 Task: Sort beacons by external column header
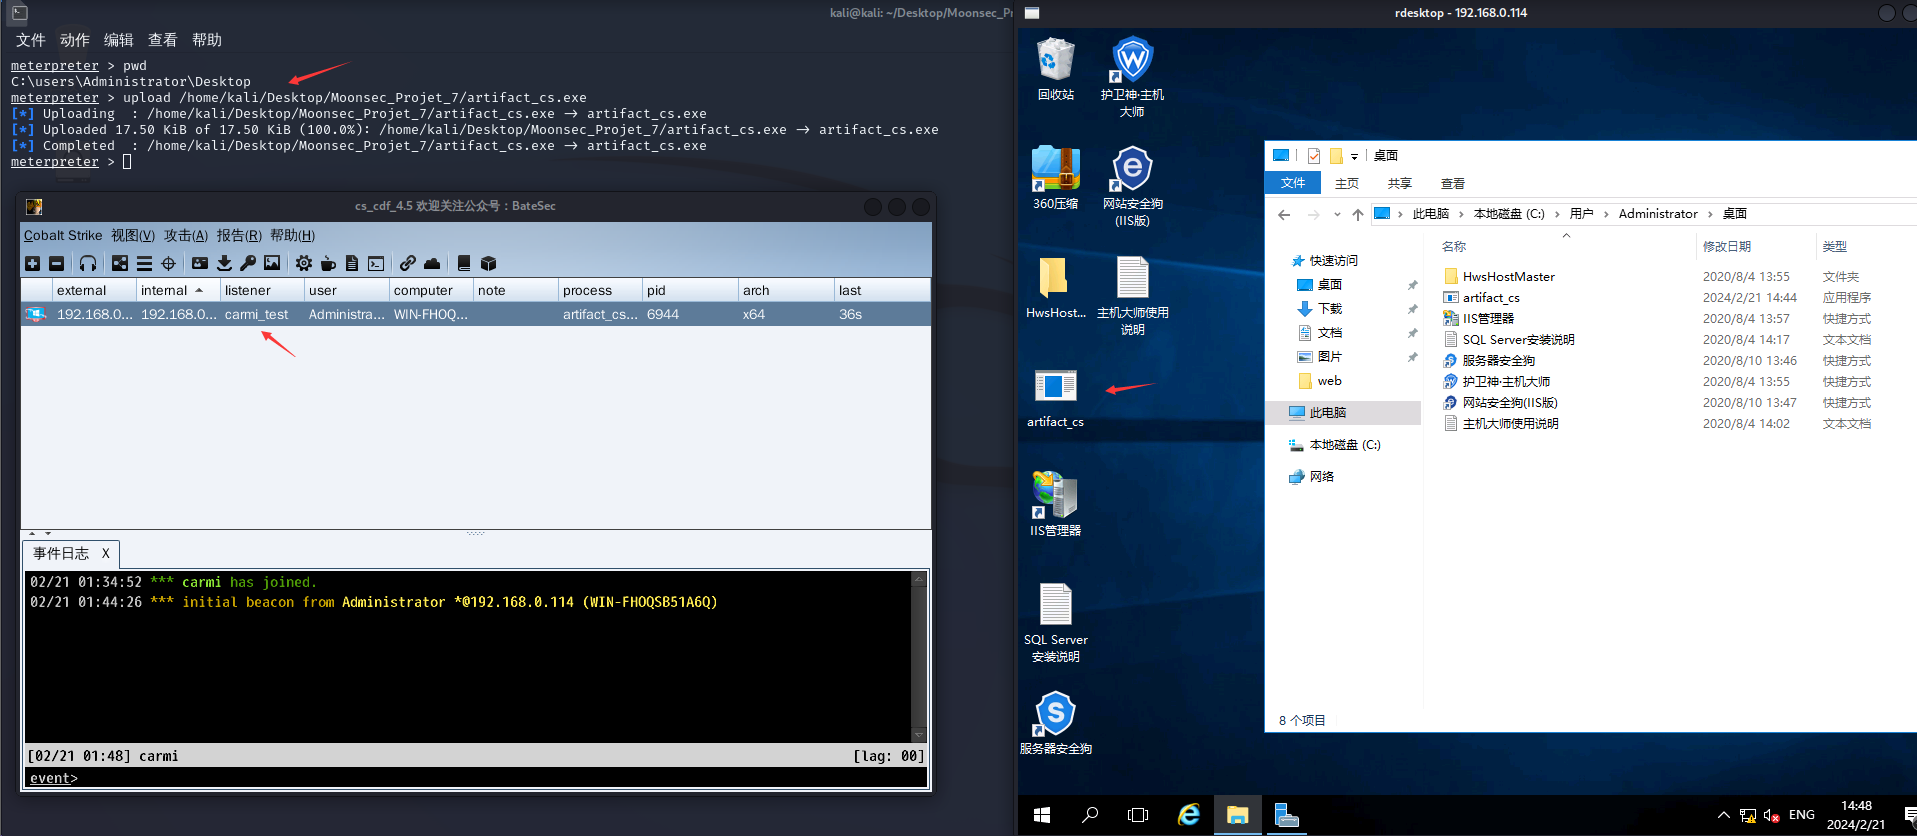pos(94,291)
